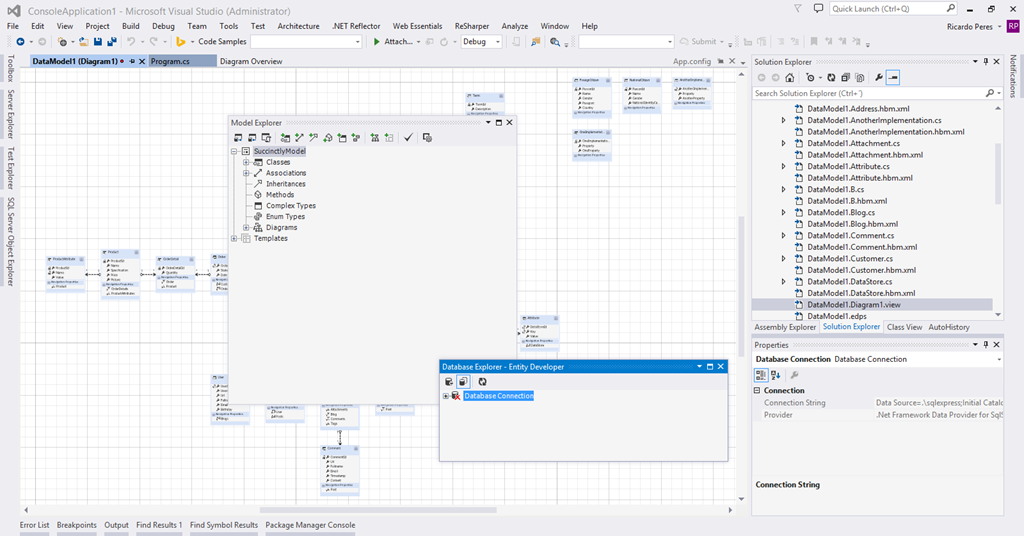The image size is (1024, 536).
Task: Open the Build menu
Action: tap(131, 26)
